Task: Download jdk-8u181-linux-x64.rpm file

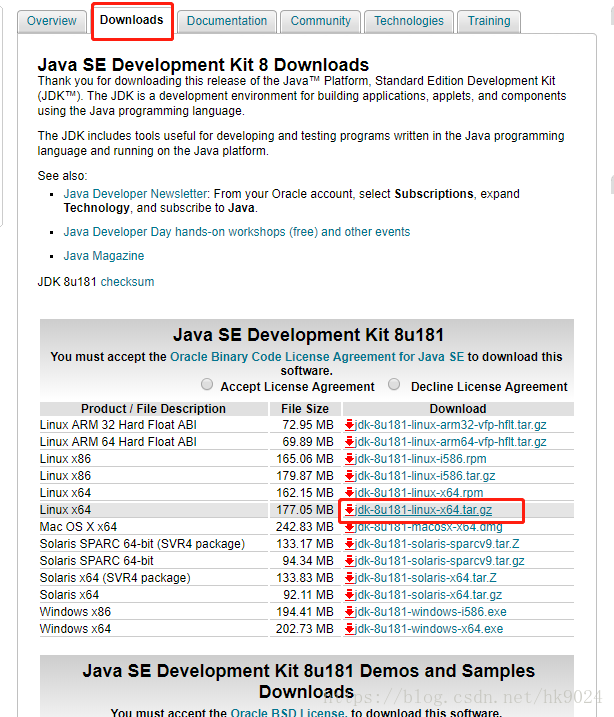Action: [x=419, y=492]
